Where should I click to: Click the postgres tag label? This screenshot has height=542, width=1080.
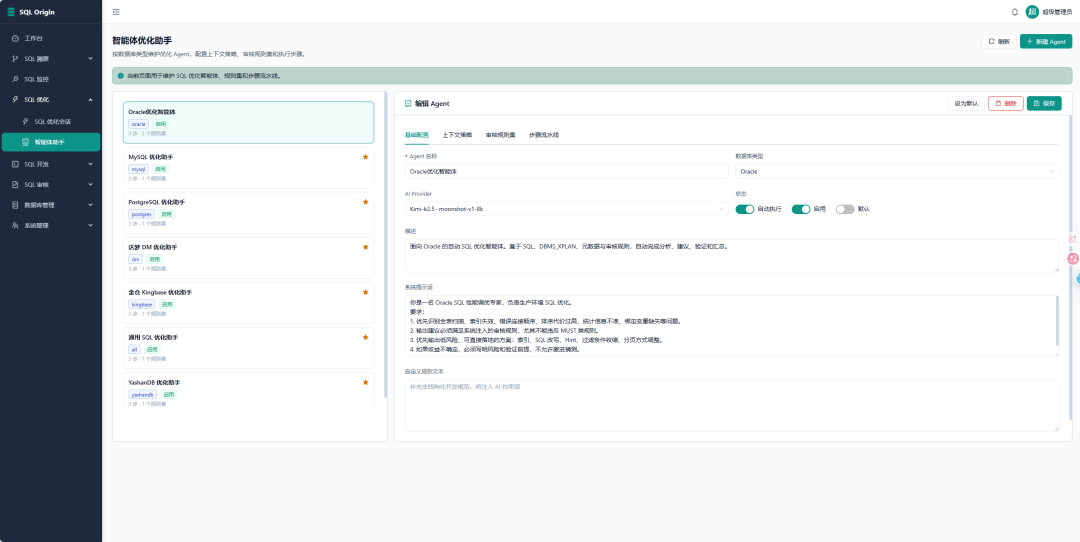pyautogui.click(x=142, y=214)
